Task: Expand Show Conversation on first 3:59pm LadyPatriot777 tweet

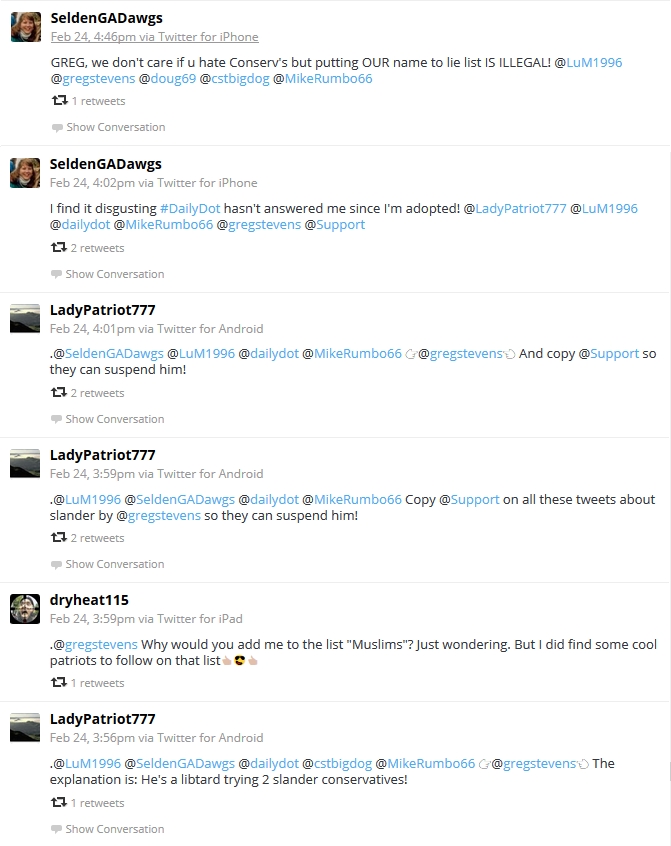Action: click(x=115, y=564)
